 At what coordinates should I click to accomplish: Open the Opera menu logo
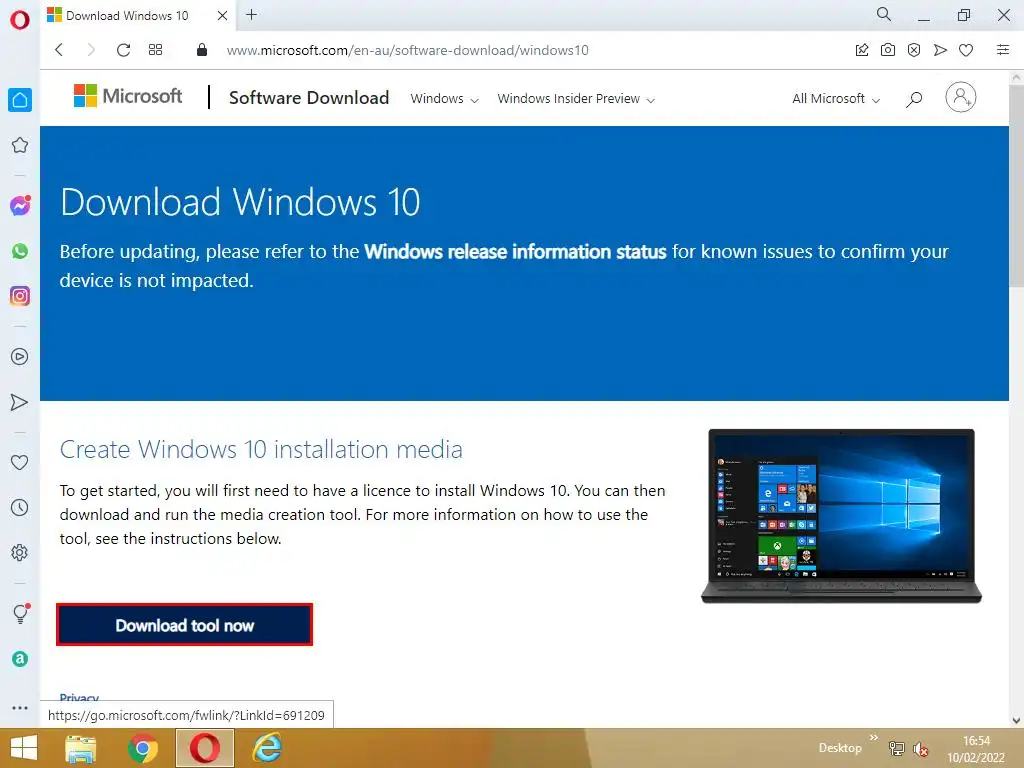pyautogui.click(x=20, y=20)
